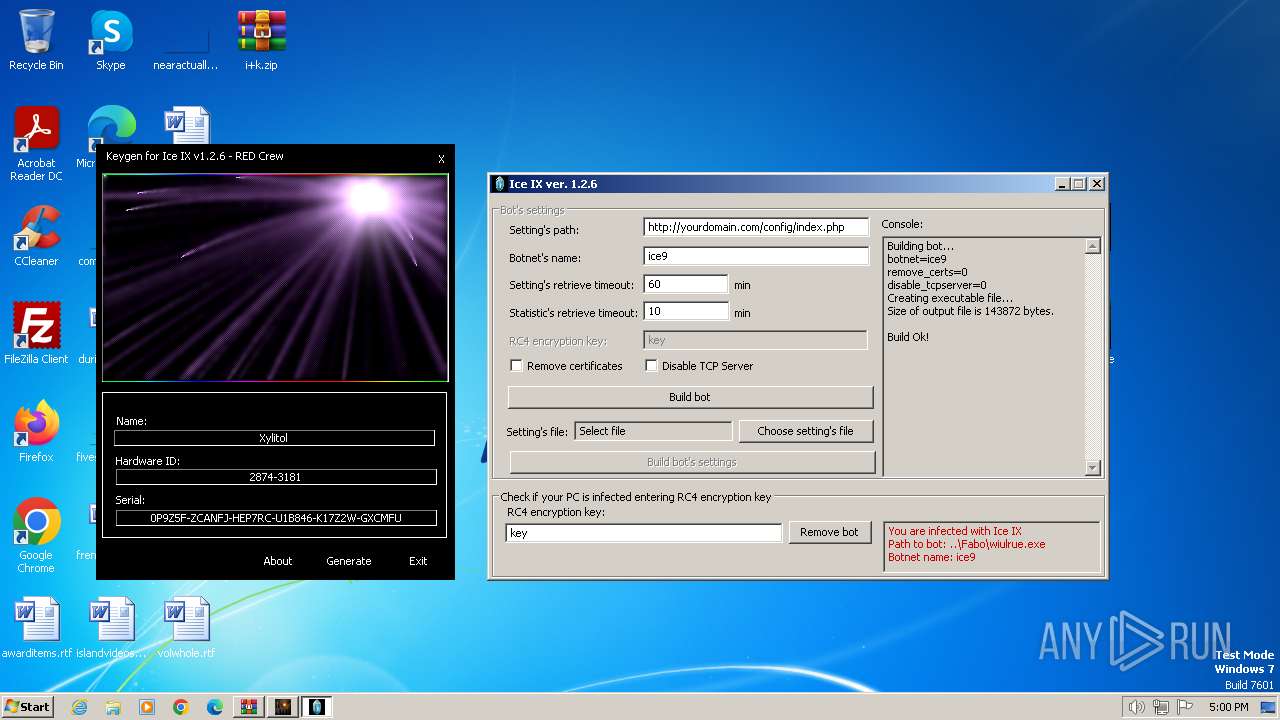Image resolution: width=1280 pixels, height=720 pixels.
Task: Click Statistic's retrieve timeout field
Action: (686, 311)
